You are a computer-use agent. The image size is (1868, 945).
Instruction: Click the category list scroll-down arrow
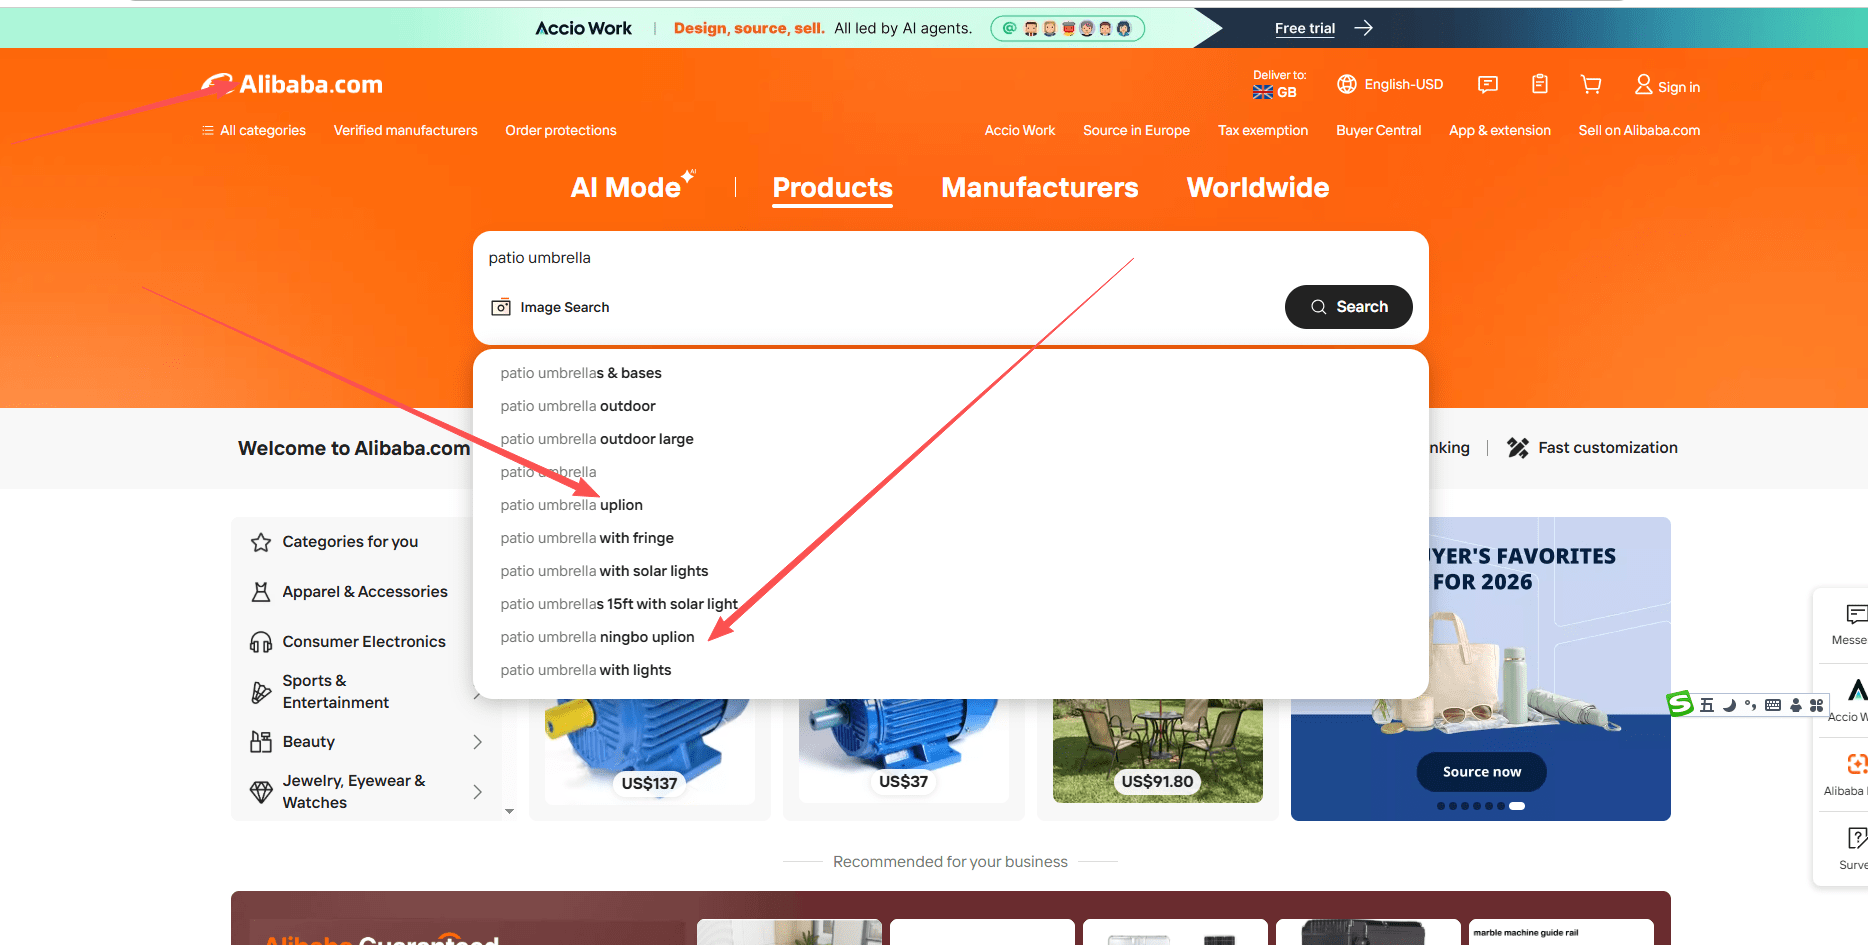pyautogui.click(x=510, y=811)
